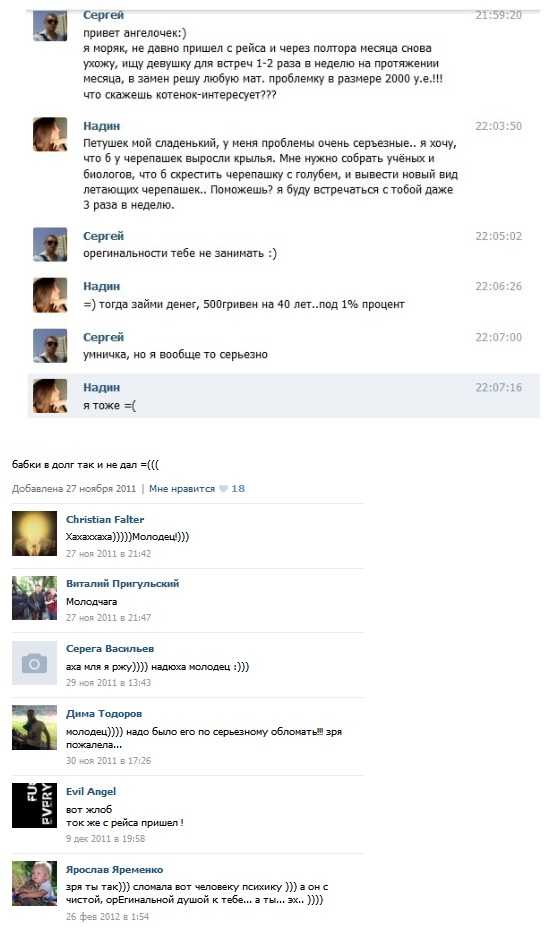Viewport: 555px width, 927px height.
Task: Click Надин's name above the turtles message
Action: 102,126
